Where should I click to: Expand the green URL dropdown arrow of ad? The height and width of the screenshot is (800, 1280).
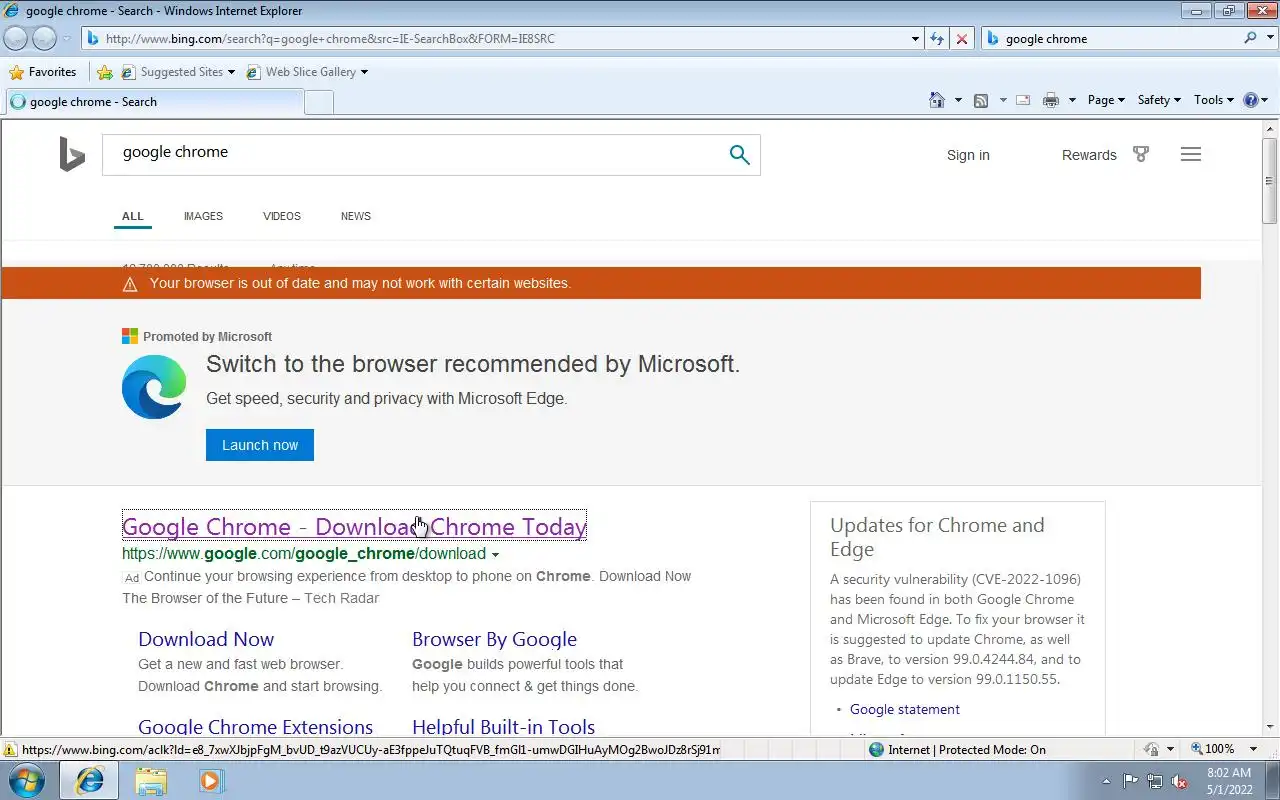click(x=495, y=554)
